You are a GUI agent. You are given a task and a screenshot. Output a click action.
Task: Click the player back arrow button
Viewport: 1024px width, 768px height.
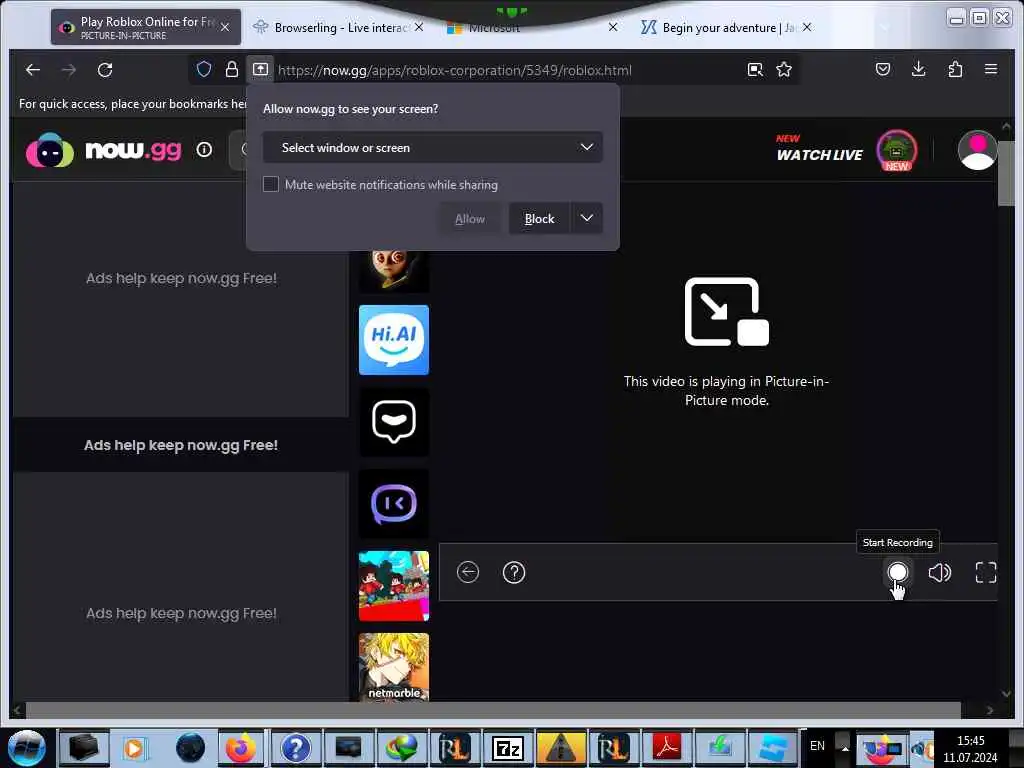click(468, 572)
